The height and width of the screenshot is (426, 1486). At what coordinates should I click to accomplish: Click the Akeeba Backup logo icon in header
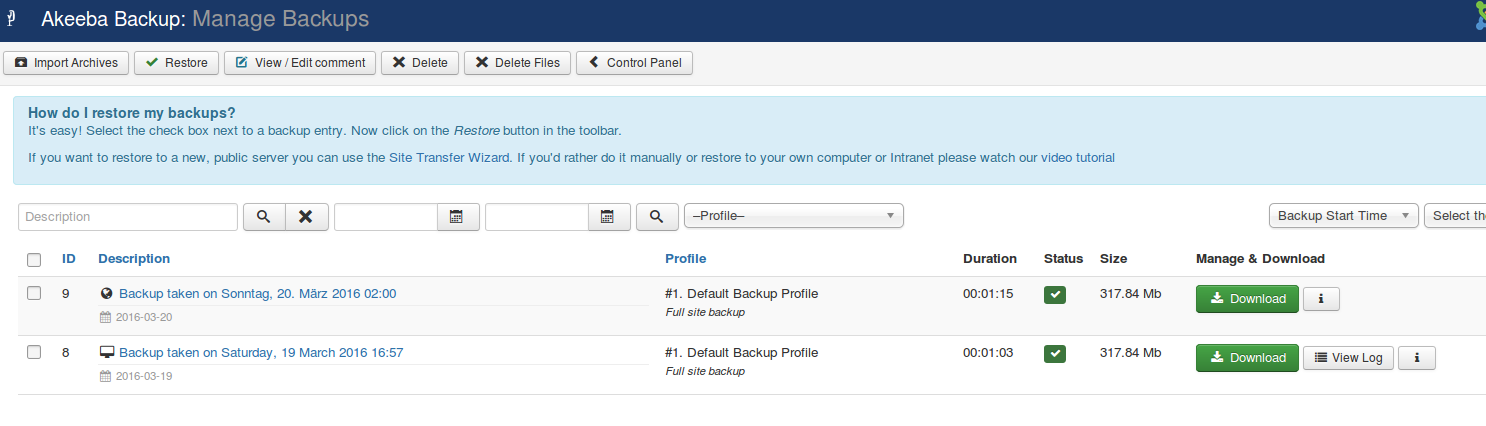[12, 18]
